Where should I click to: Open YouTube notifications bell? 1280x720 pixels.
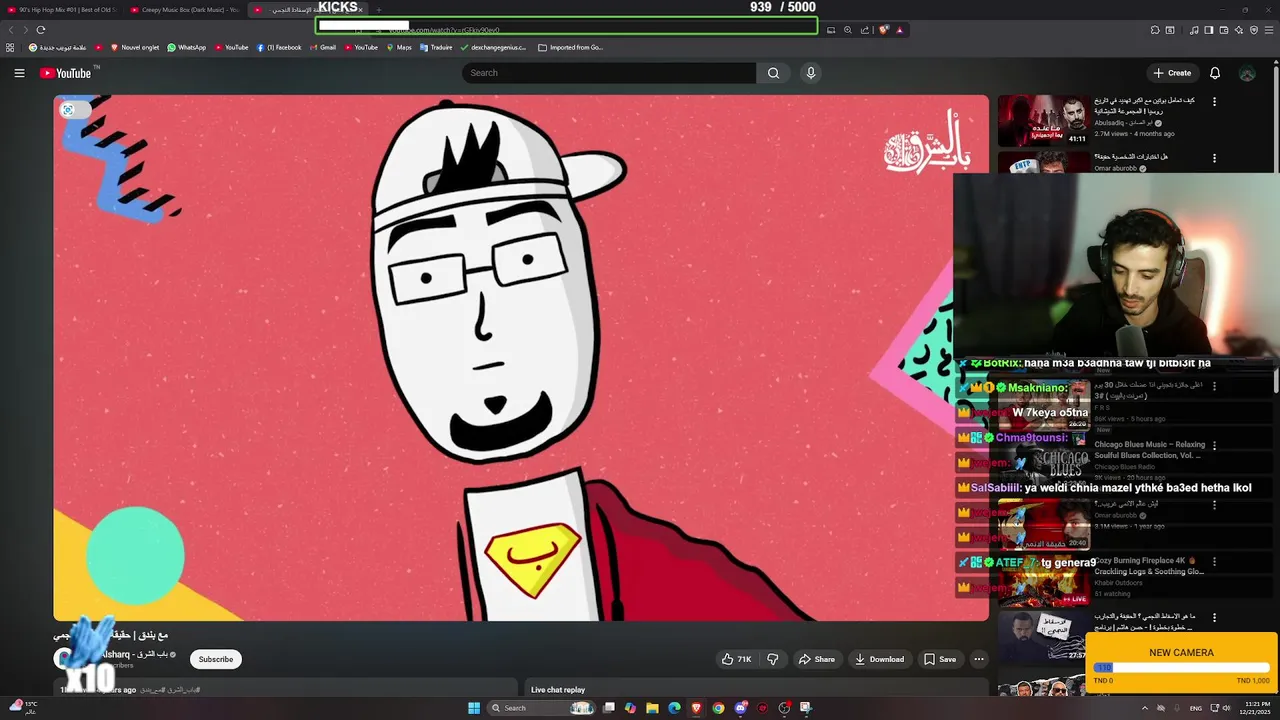coord(1215,73)
